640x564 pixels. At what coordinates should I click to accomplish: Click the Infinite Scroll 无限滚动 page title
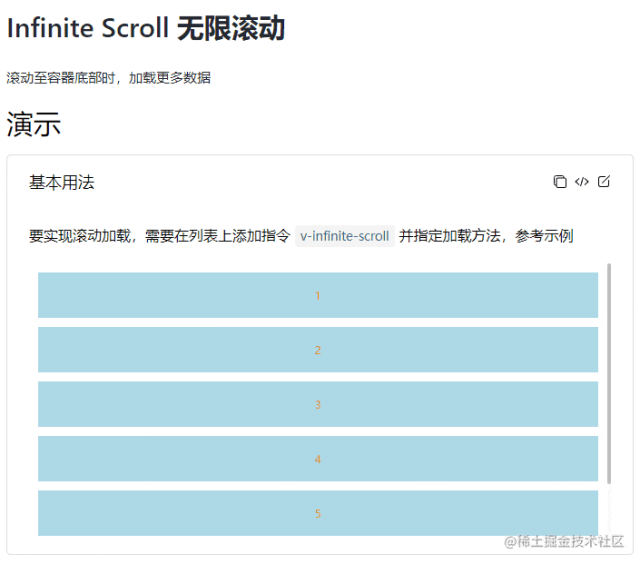click(146, 28)
